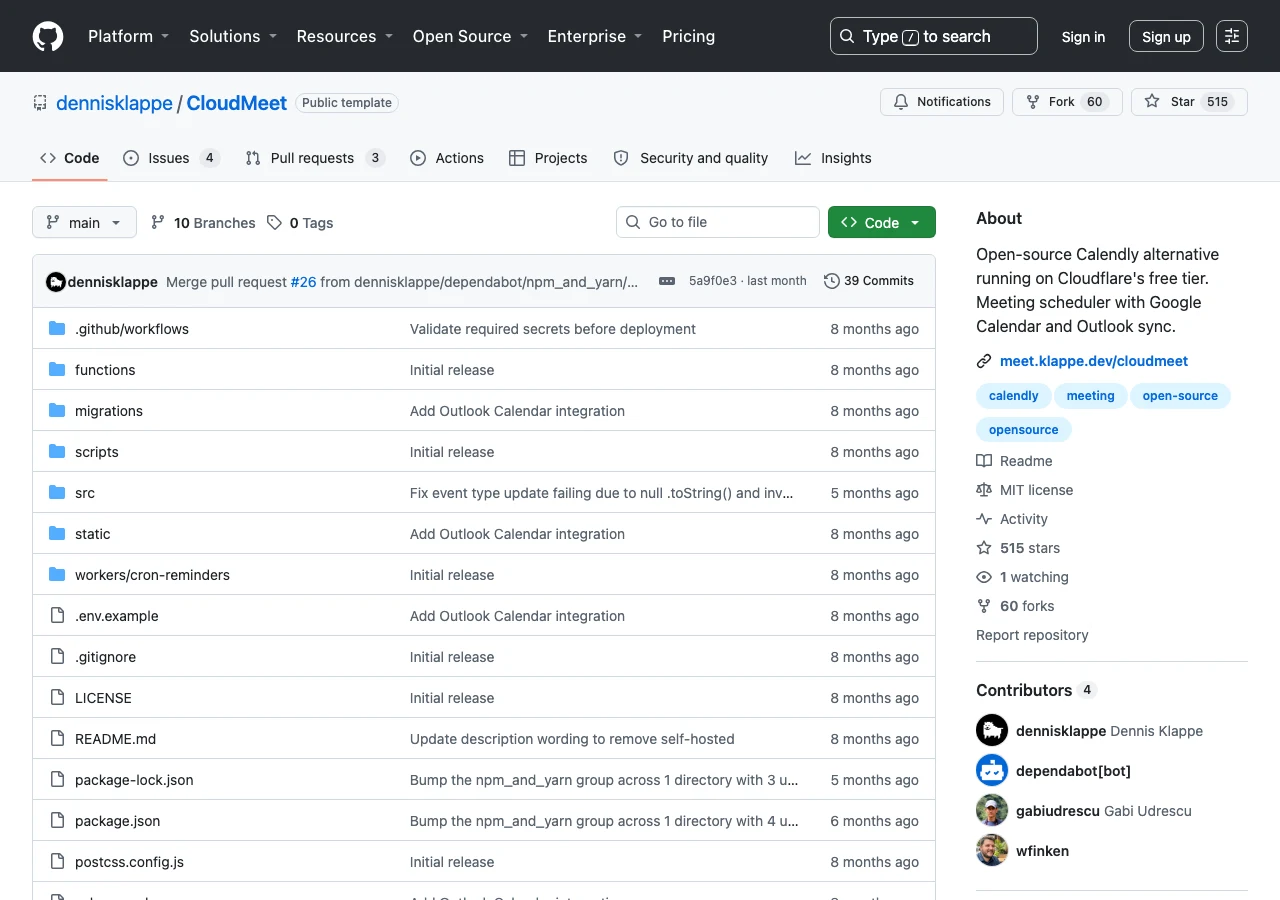Click the file icon beside README.md
Viewport: 1280px width, 900px height.
coord(57,739)
